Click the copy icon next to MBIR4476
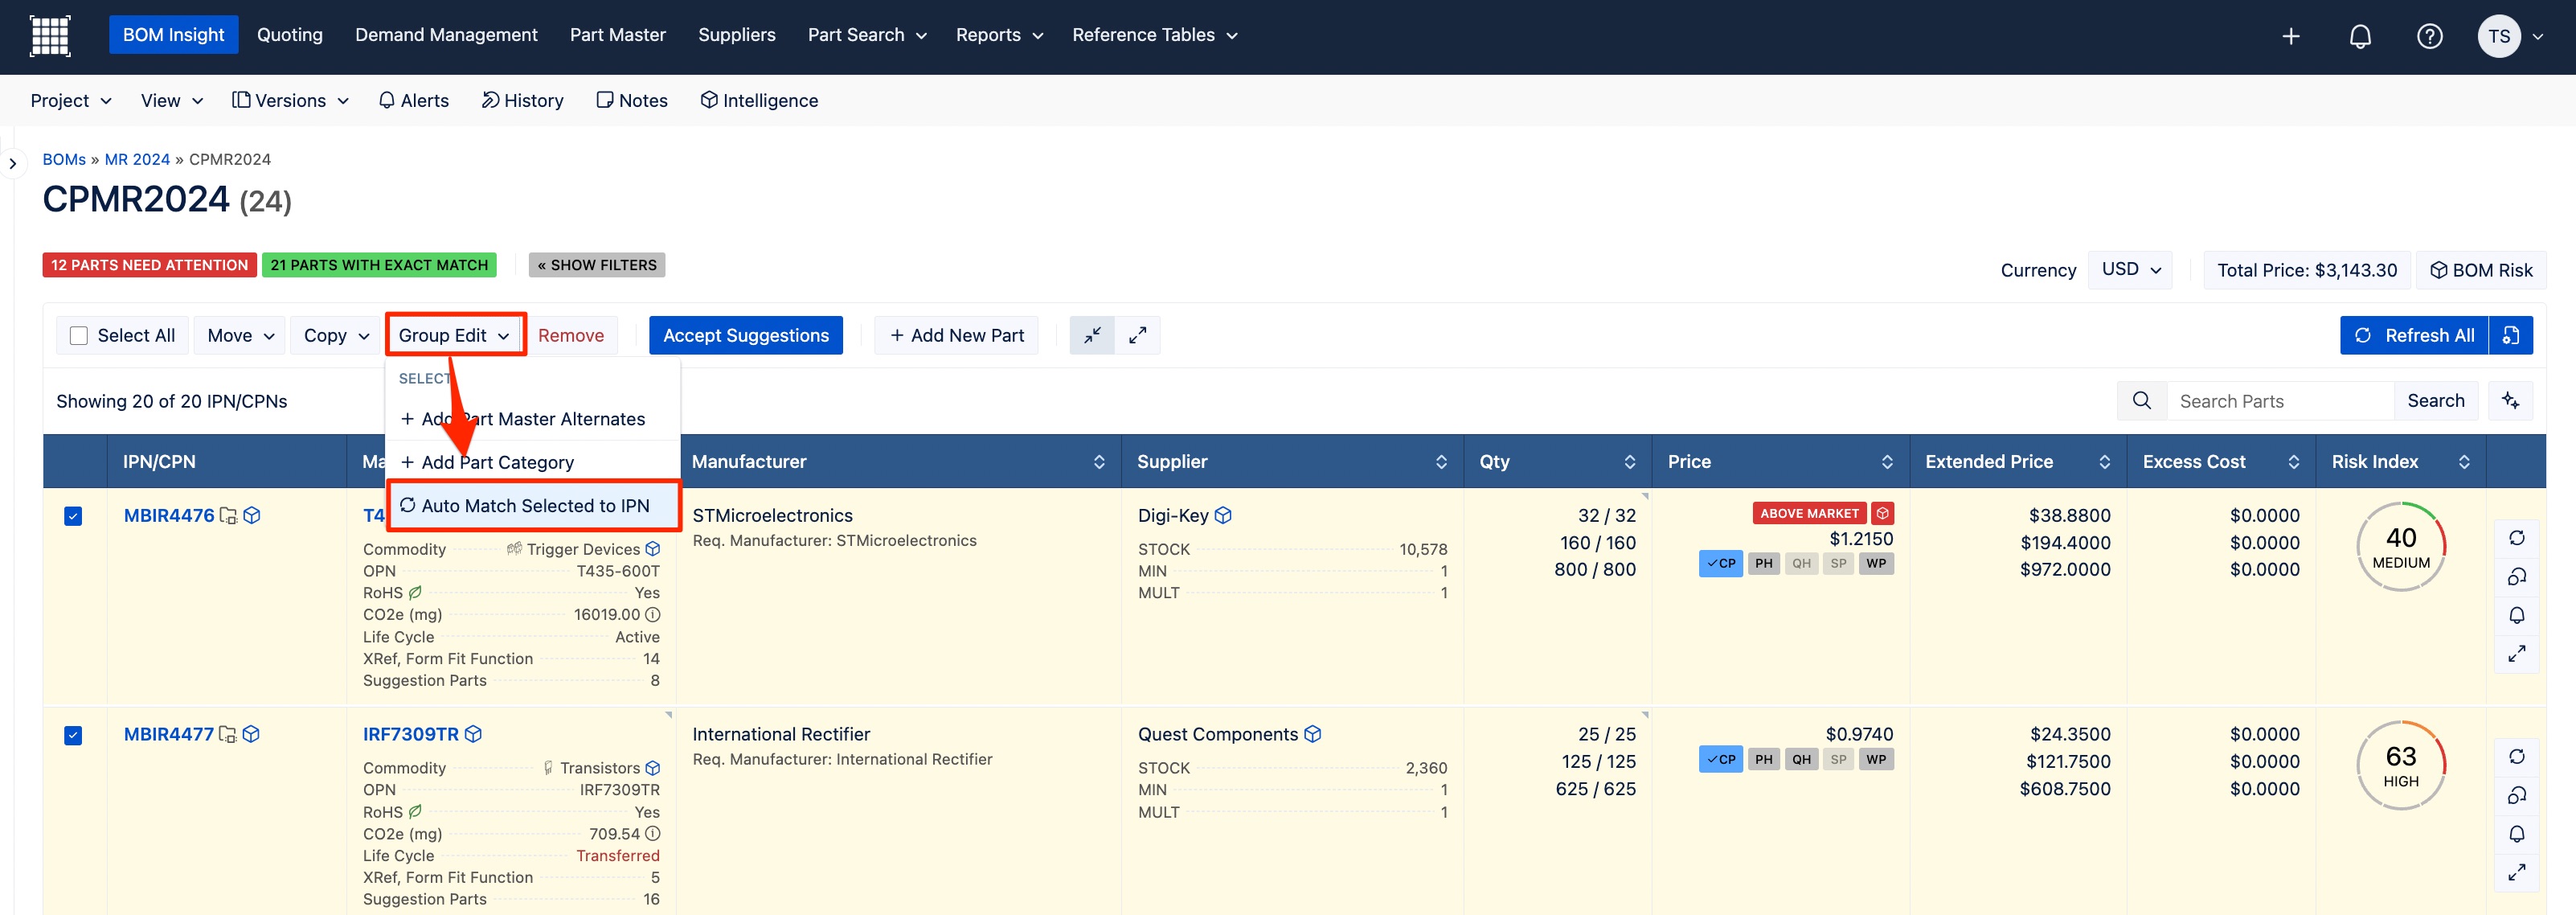 coord(228,516)
